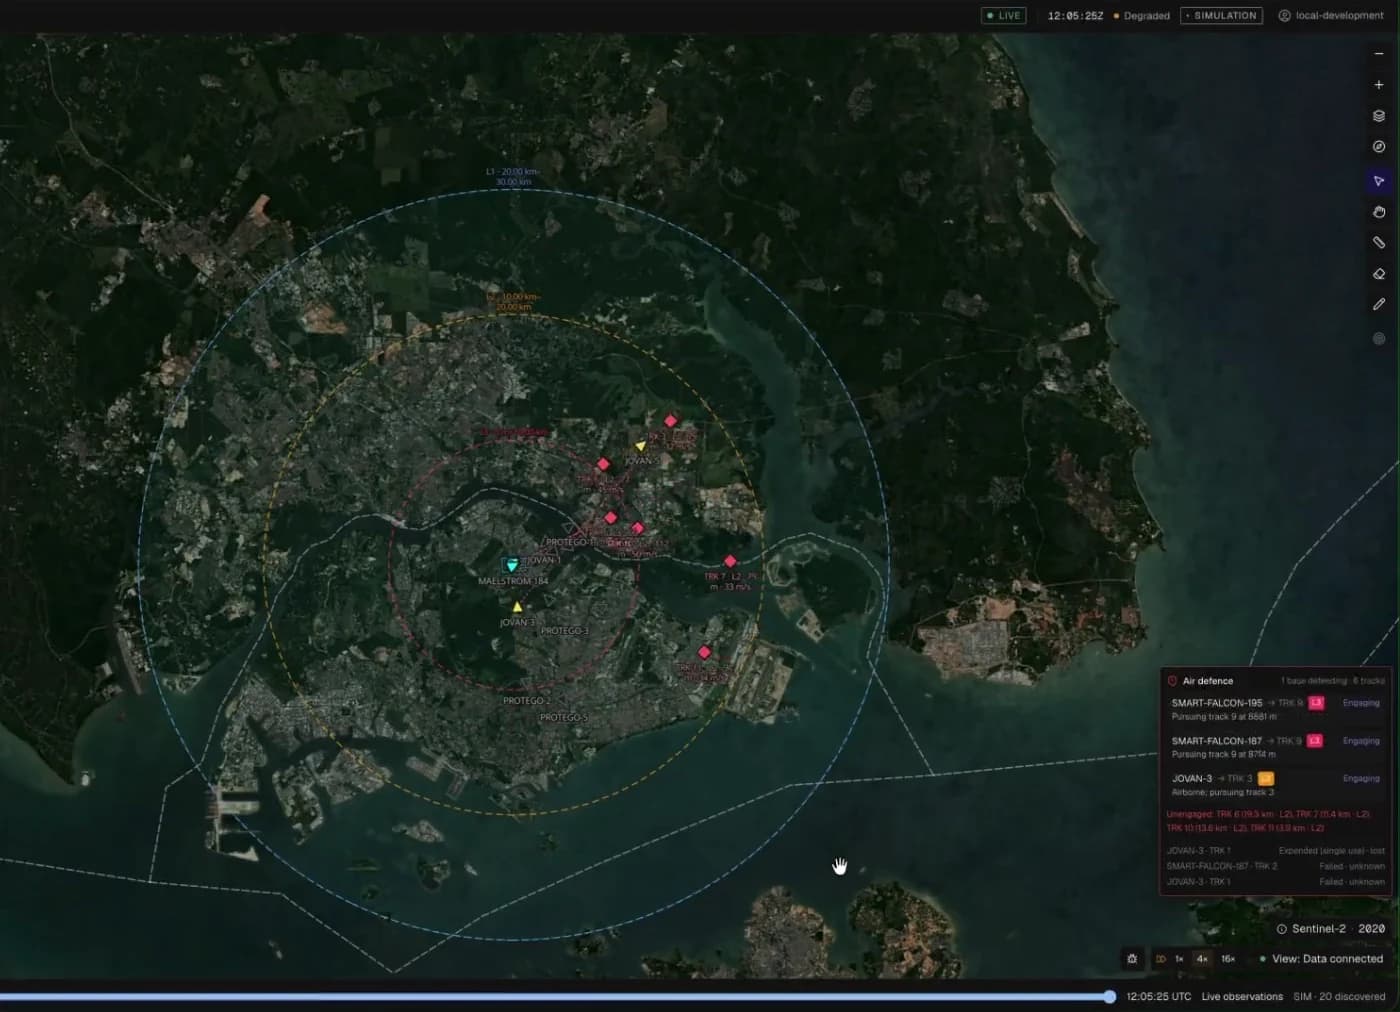Viewport: 1400px width, 1012px height.
Task: Click the Sentinel-2 2020 imagery label
Action: tap(1338, 929)
